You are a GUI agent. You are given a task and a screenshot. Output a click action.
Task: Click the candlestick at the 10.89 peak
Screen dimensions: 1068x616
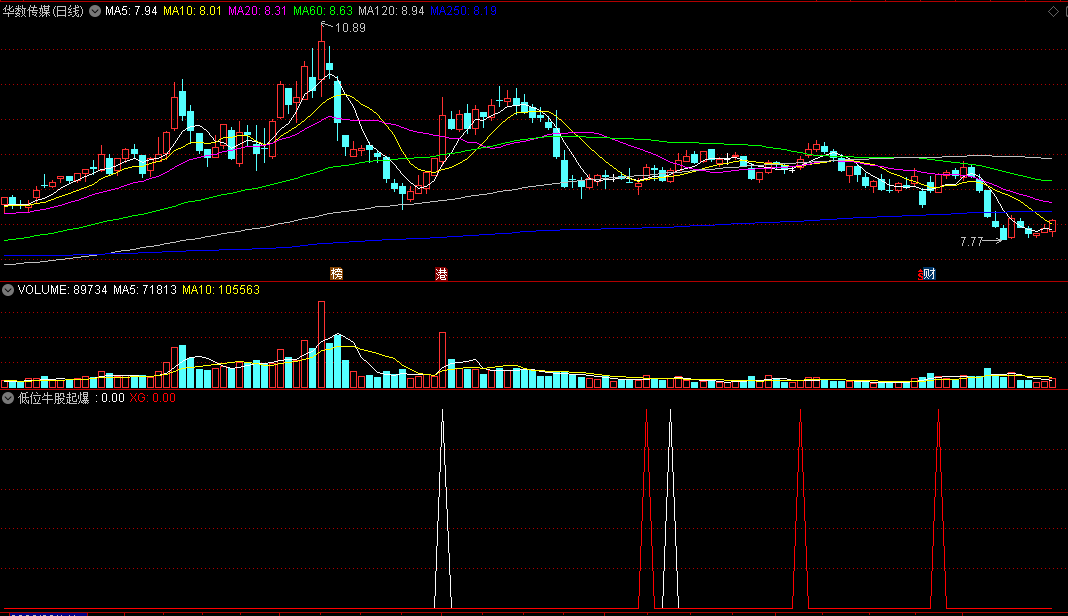321,61
